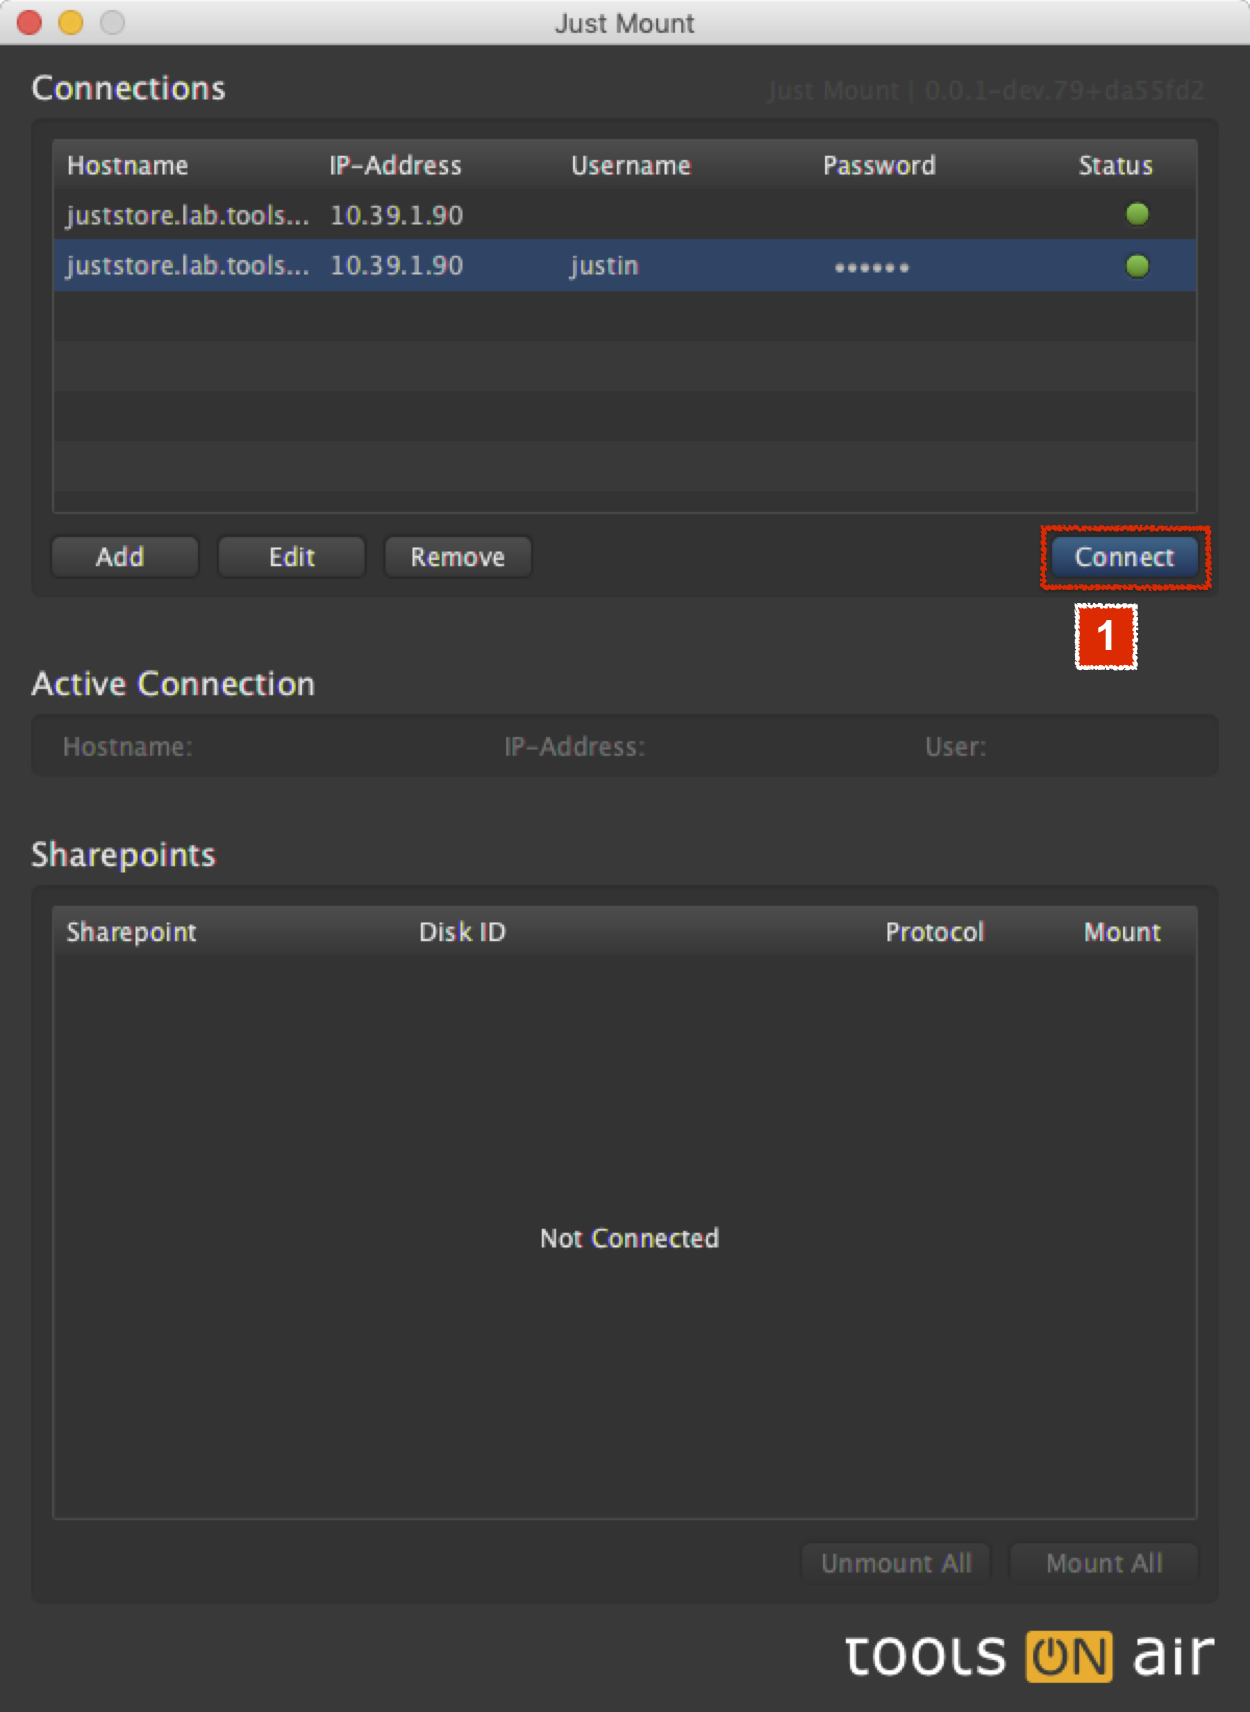Click the Mount column header
This screenshot has width=1250, height=1712.
tap(1122, 932)
